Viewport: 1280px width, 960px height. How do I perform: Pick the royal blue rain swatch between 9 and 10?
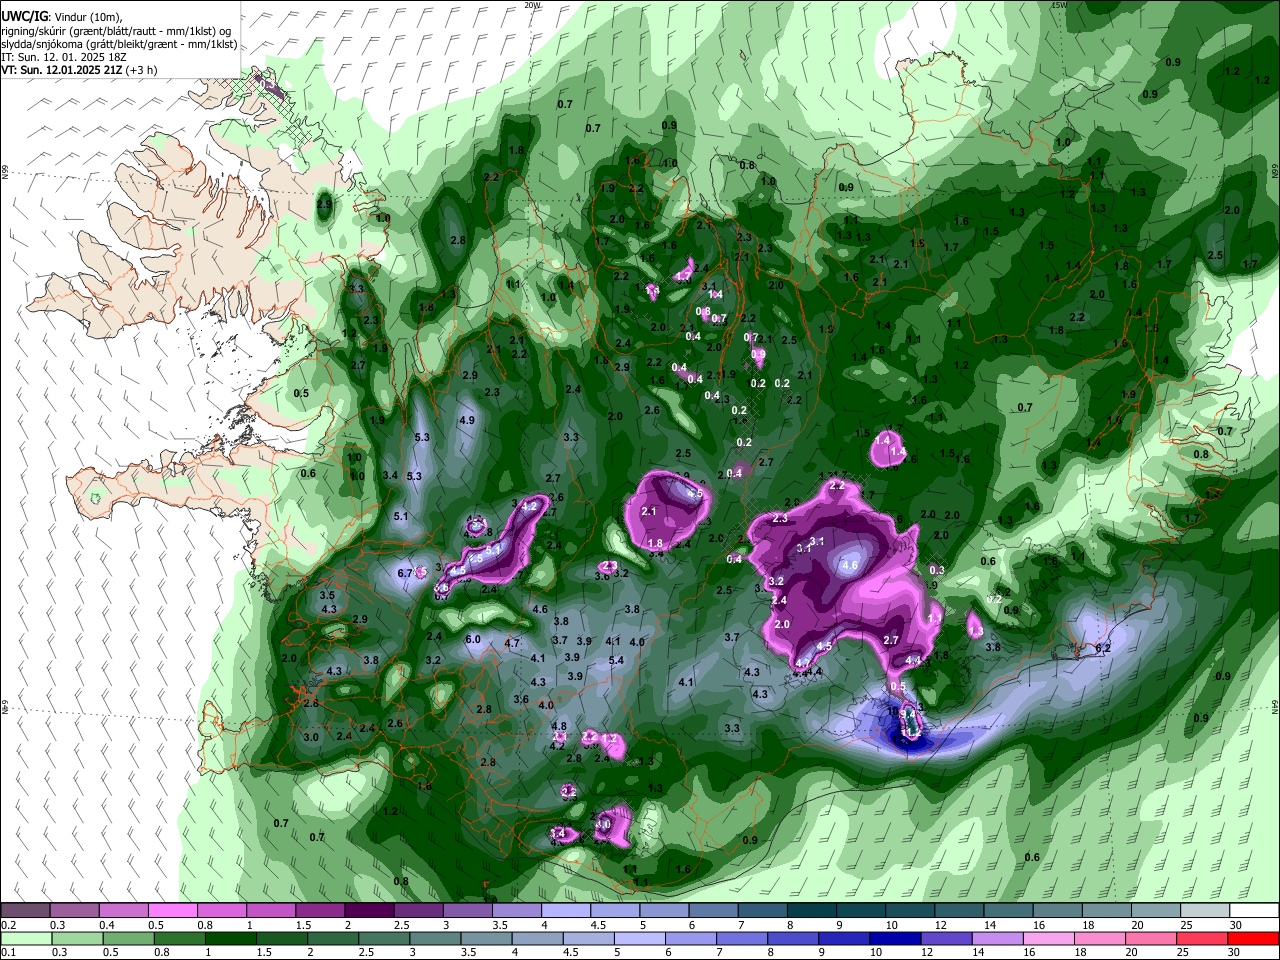pos(842,938)
